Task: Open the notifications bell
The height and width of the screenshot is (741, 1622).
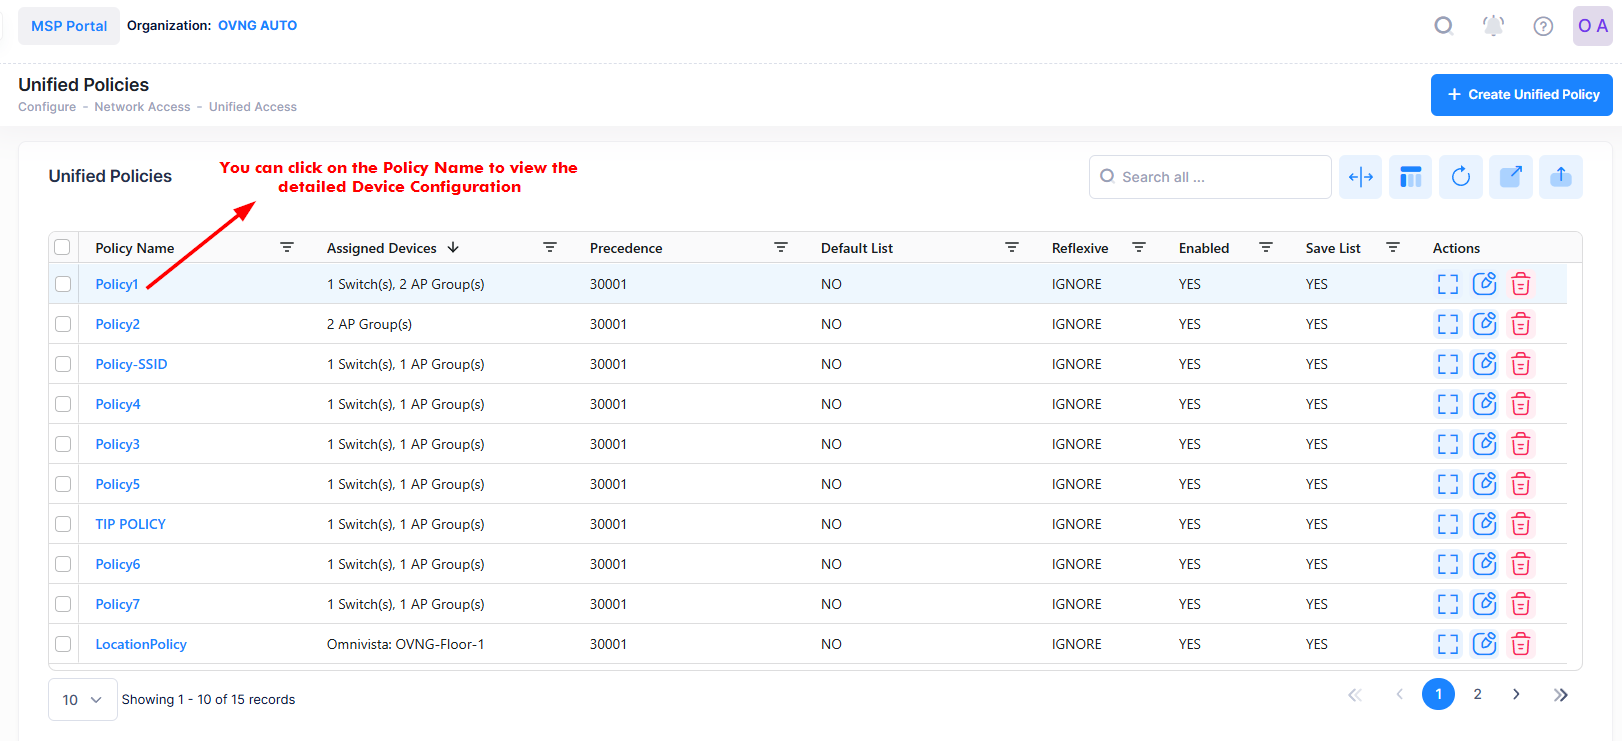Action: click(x=1493, y=26)
